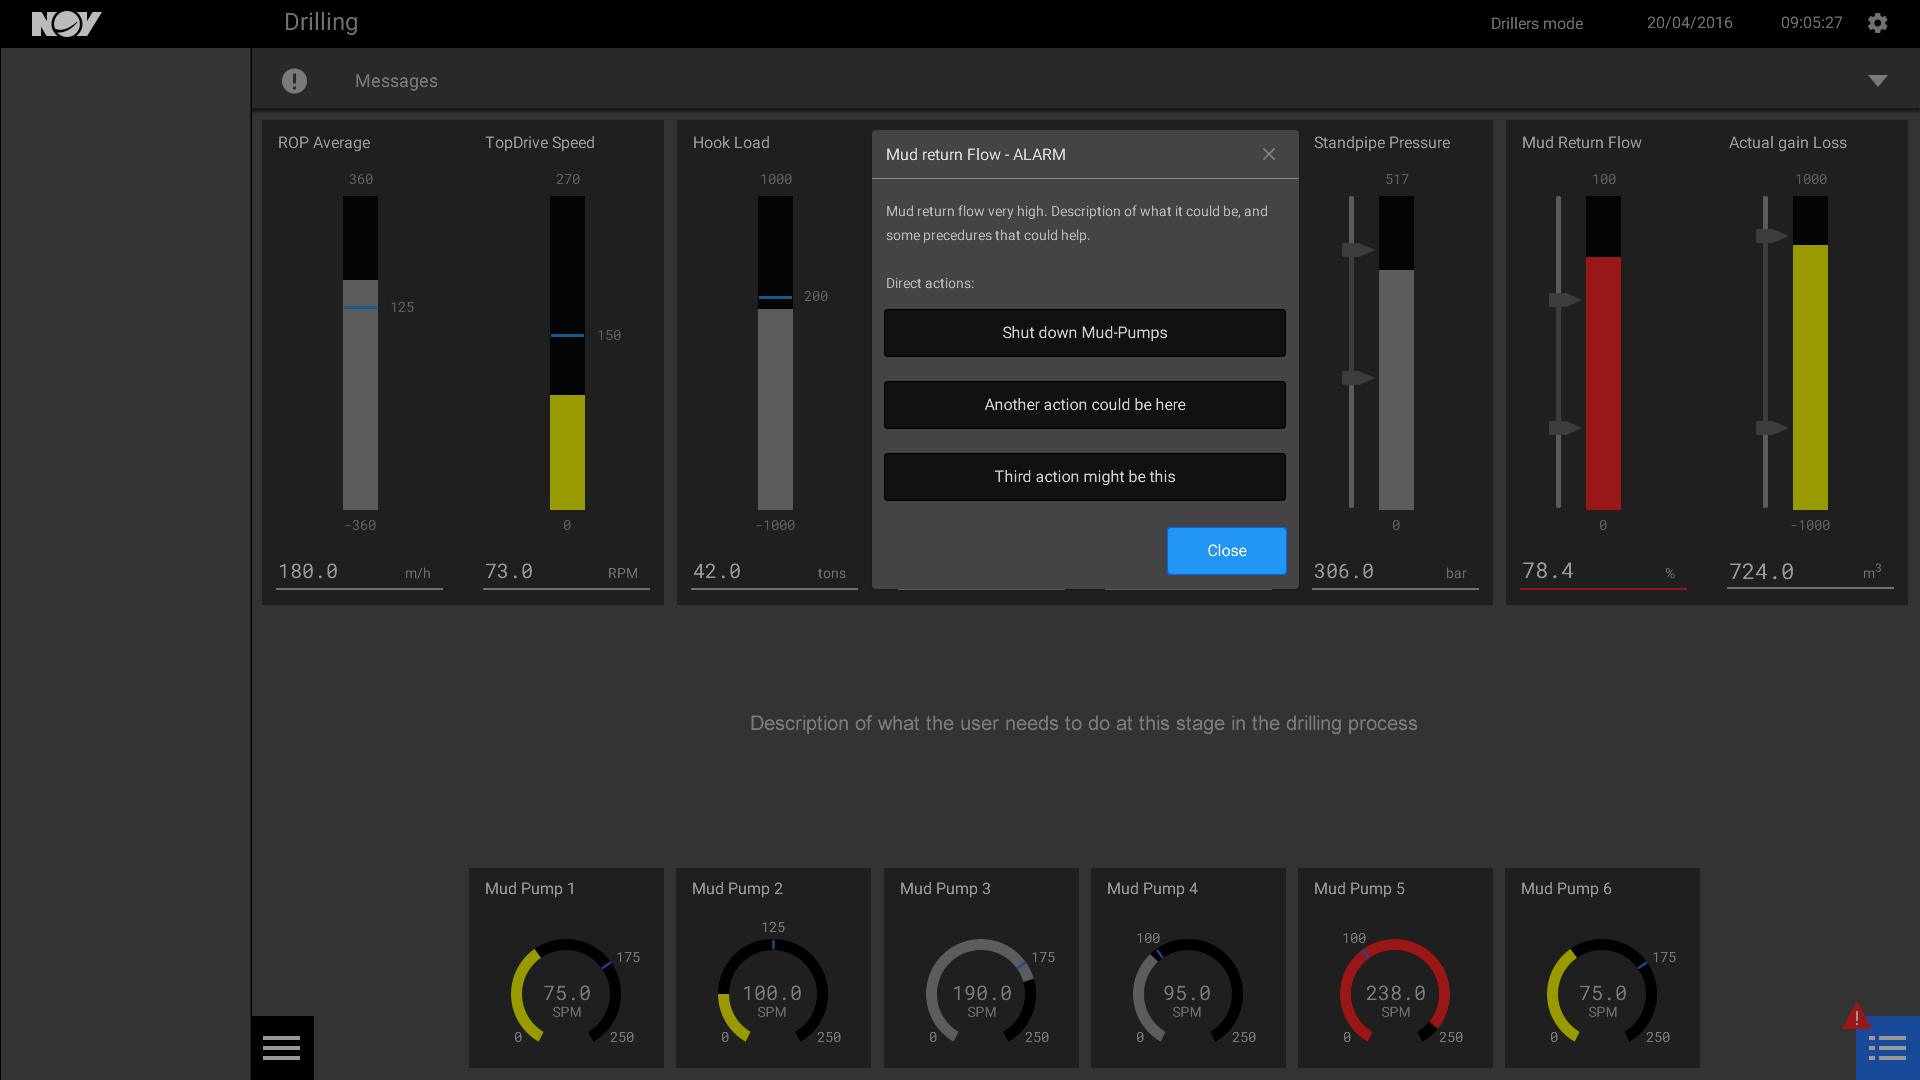1920x1080 pixels.
Task: Click Another action could be here button
Action: tap(1085, 405)
